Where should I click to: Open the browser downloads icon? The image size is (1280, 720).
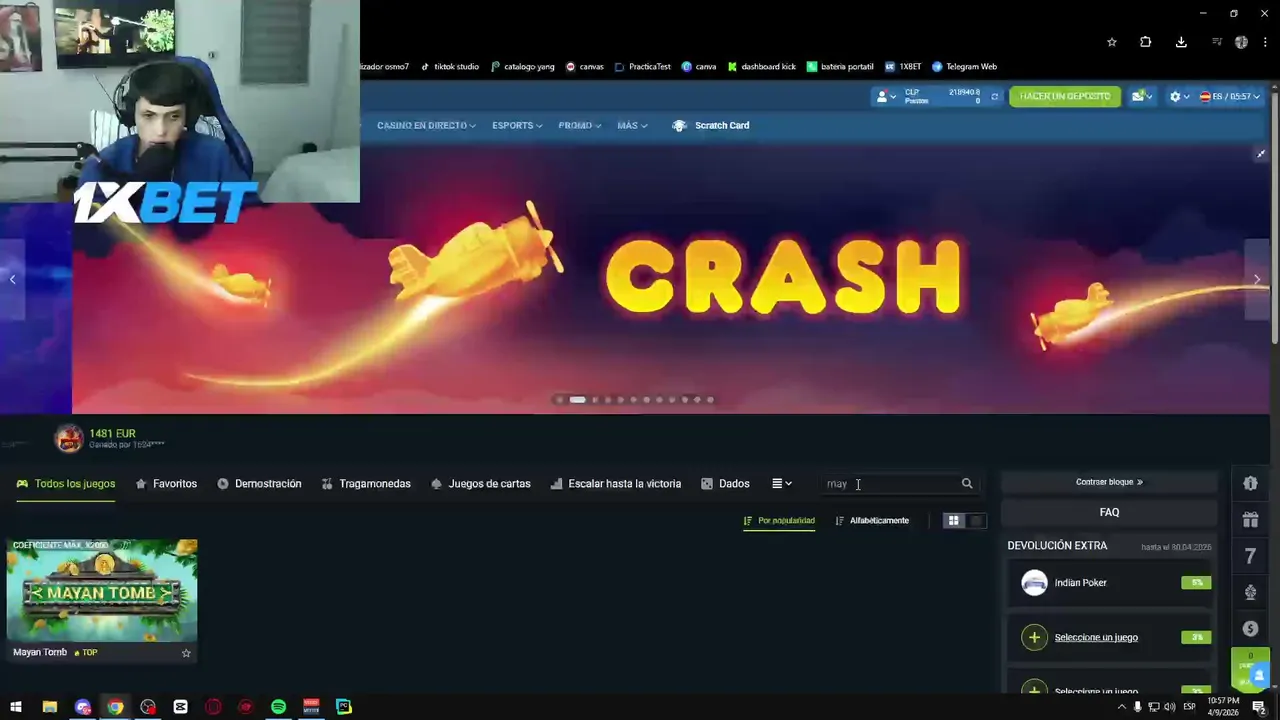pos(1181,42)
